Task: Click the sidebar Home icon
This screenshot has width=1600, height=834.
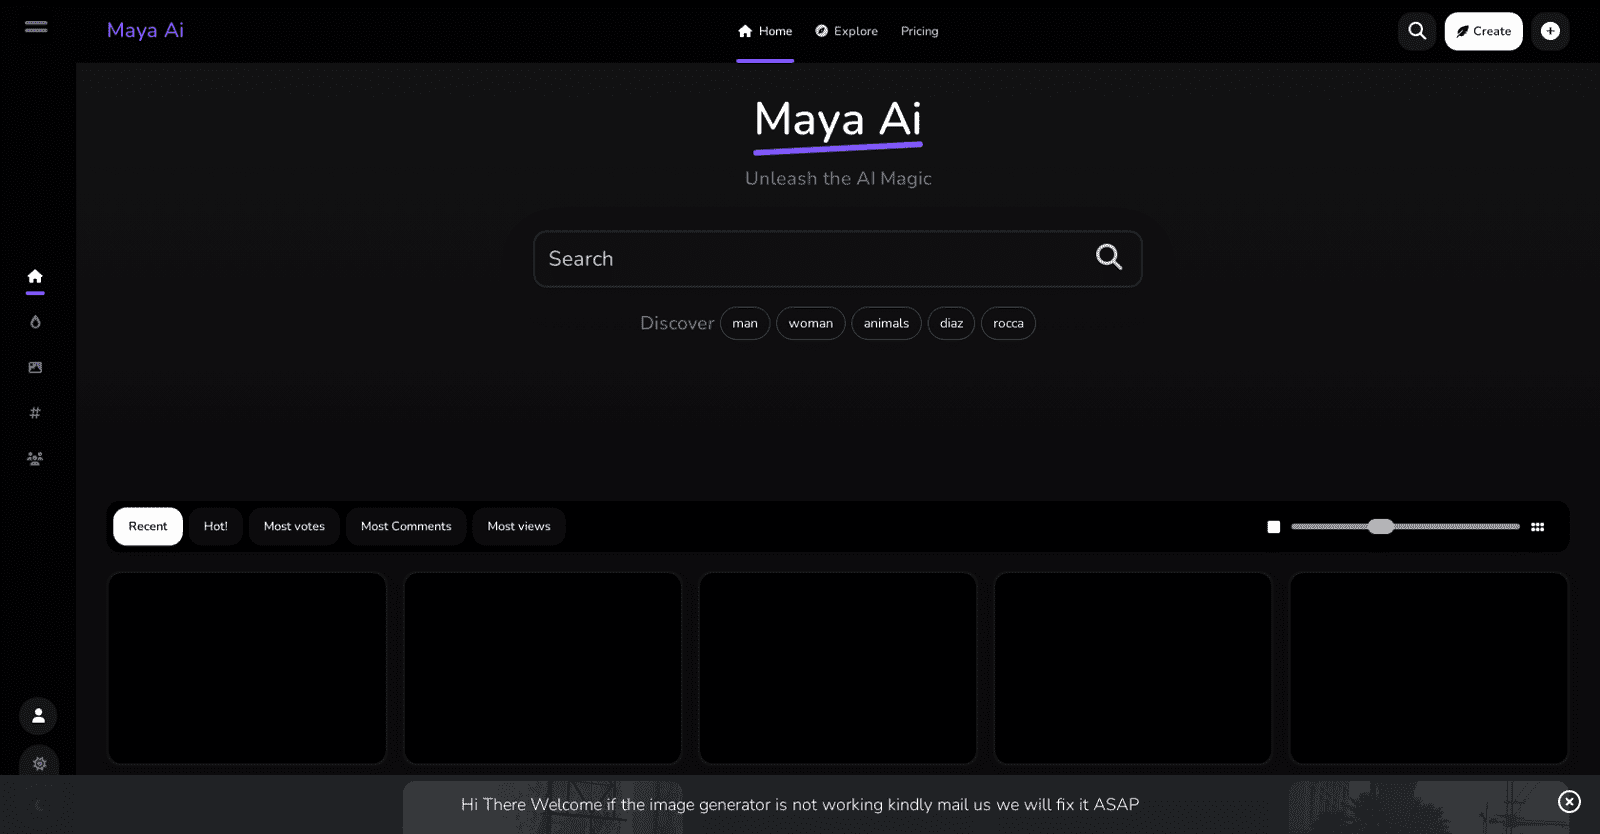Action: (35, 276)
